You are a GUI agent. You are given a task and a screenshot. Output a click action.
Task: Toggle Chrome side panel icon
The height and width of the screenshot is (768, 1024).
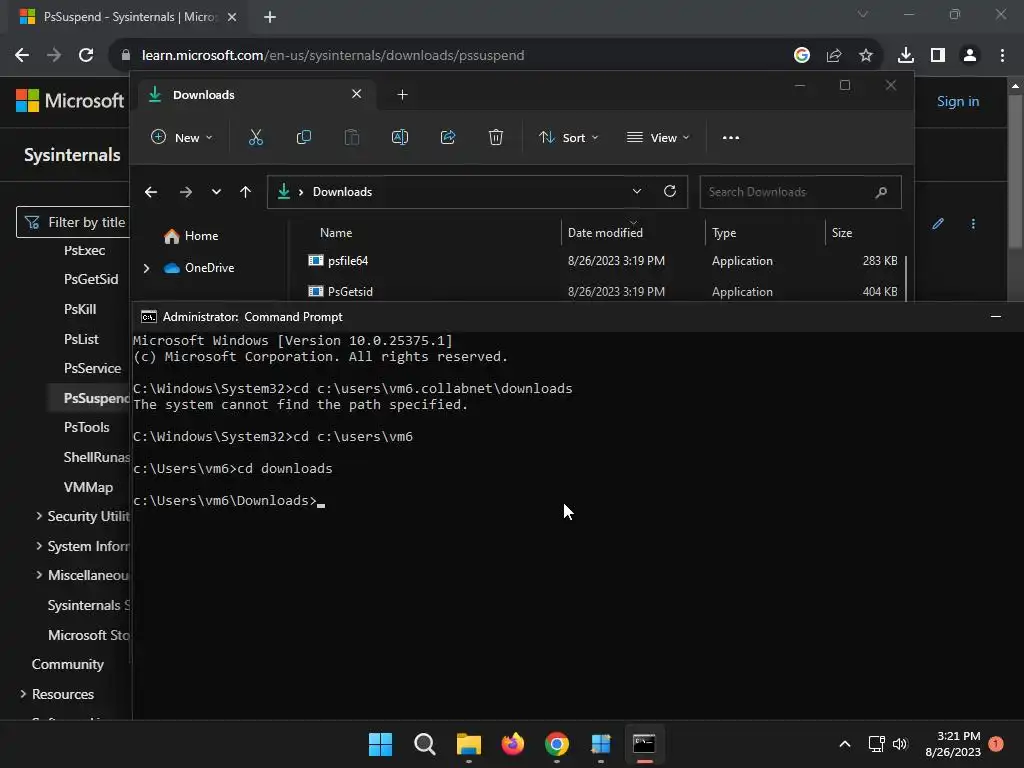tap(938, 56)
